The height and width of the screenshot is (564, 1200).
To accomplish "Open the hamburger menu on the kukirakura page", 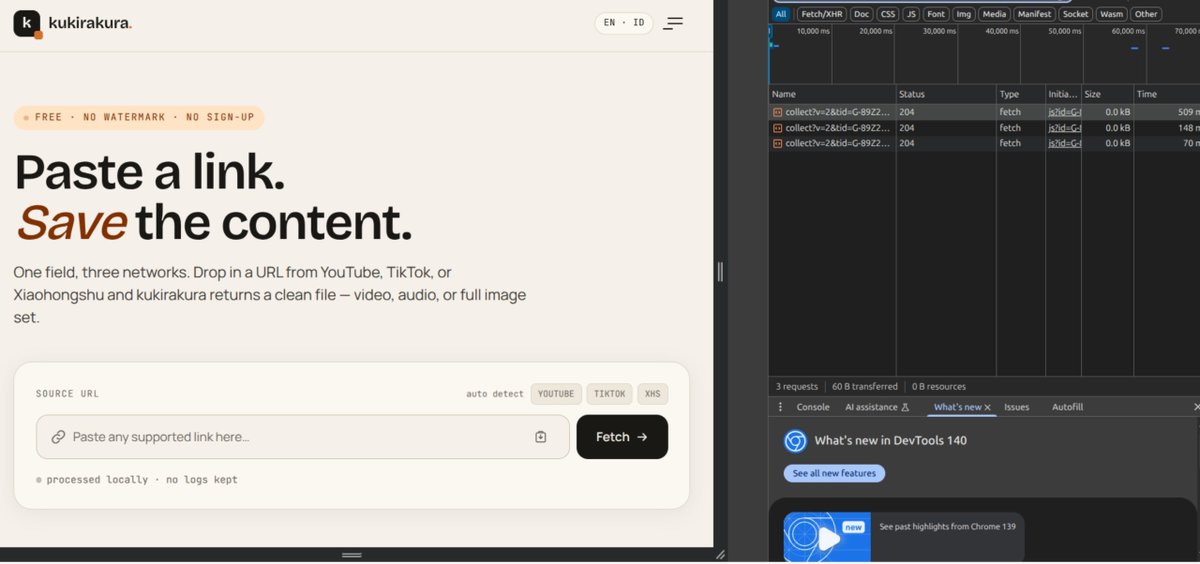I will point(673,23).
